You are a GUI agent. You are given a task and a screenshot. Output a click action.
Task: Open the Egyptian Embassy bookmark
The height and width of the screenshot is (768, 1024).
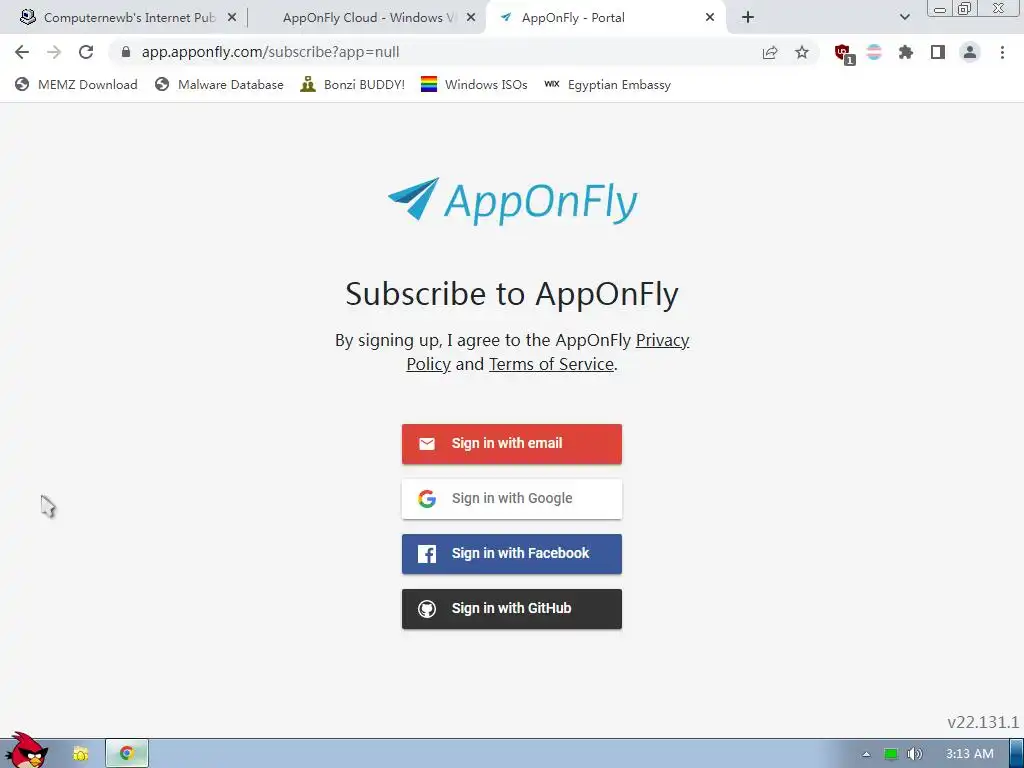[607, 84]
